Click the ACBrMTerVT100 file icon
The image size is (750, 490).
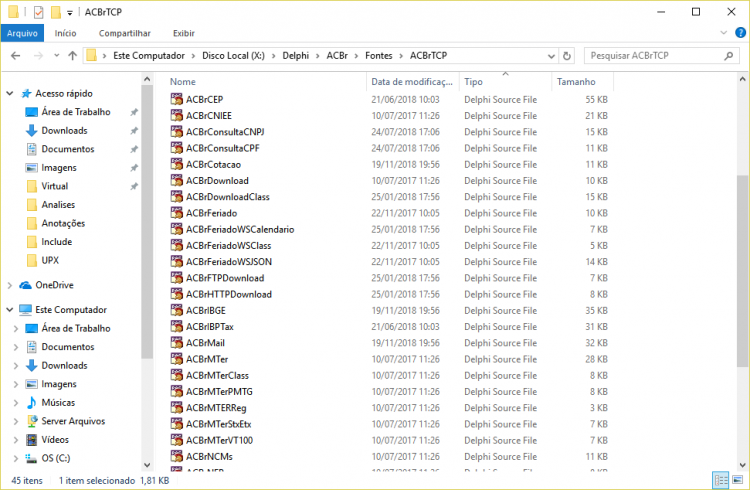point(176,440)
